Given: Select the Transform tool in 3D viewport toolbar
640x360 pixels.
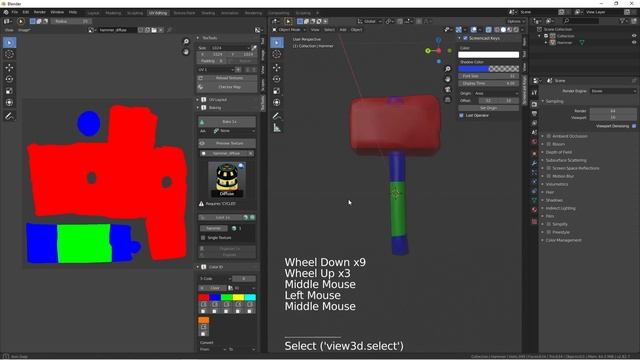Looking at the screenshot, I should pyautogui.click(x=277, y=102).
